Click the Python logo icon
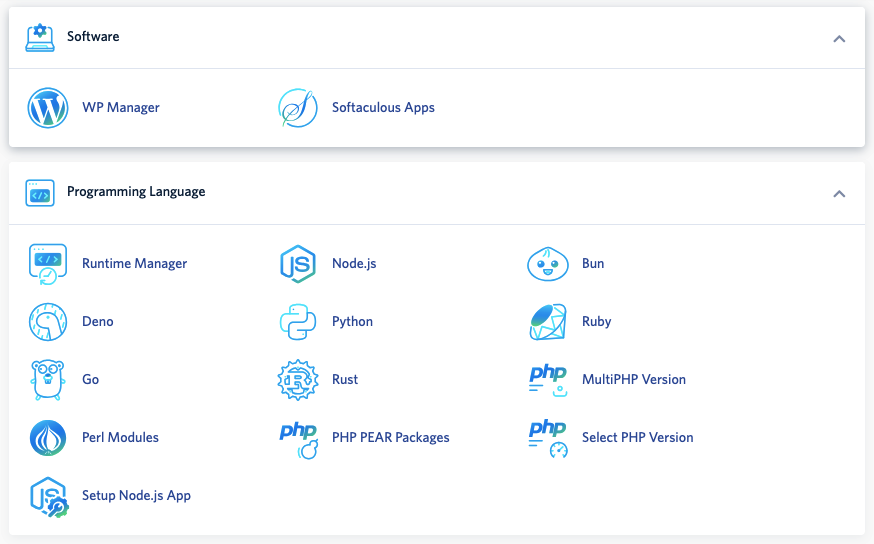Image resolution: width=874 pixels, height=544 pixels. point(298,322)
